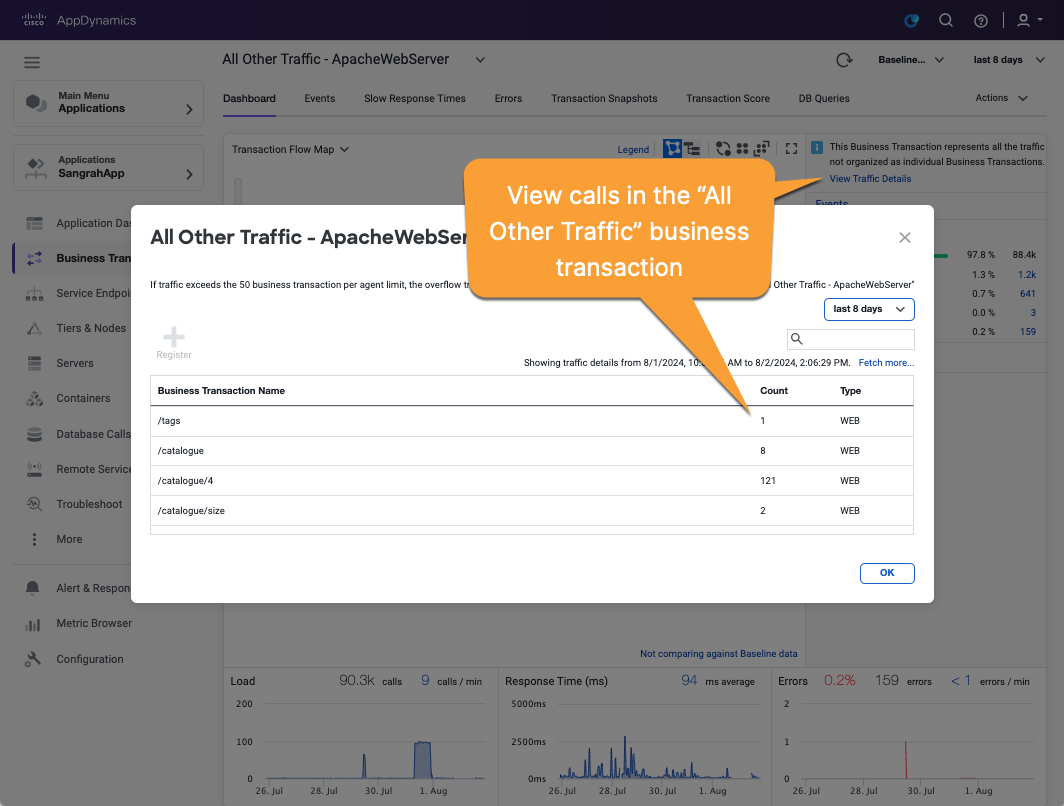Select the /tags transaction row
1064x806 pixels.
531,421
